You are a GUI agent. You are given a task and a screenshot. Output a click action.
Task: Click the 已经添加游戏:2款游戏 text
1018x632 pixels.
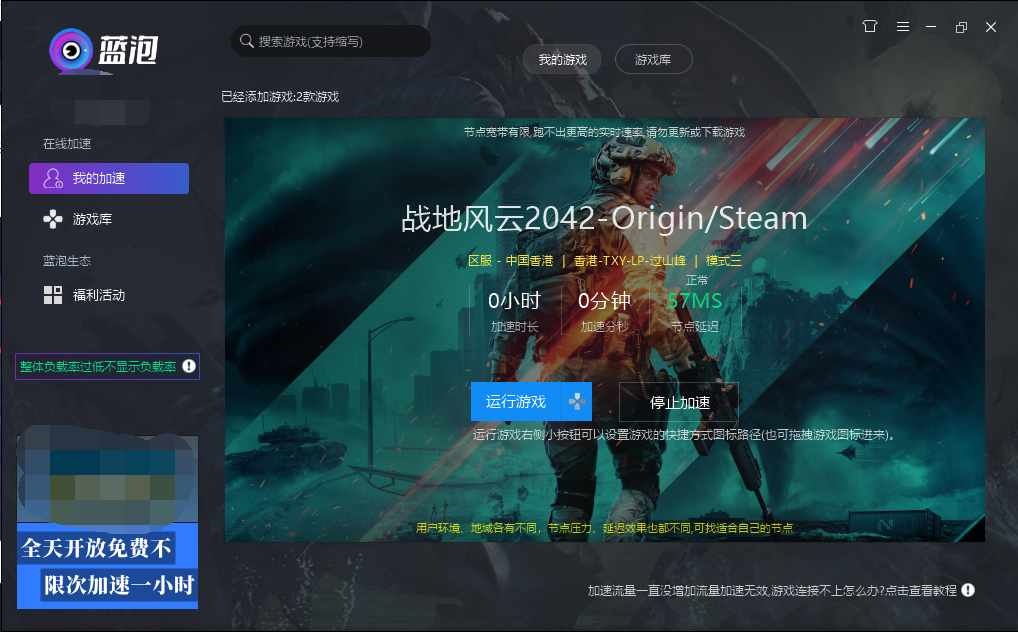[280, 97]
